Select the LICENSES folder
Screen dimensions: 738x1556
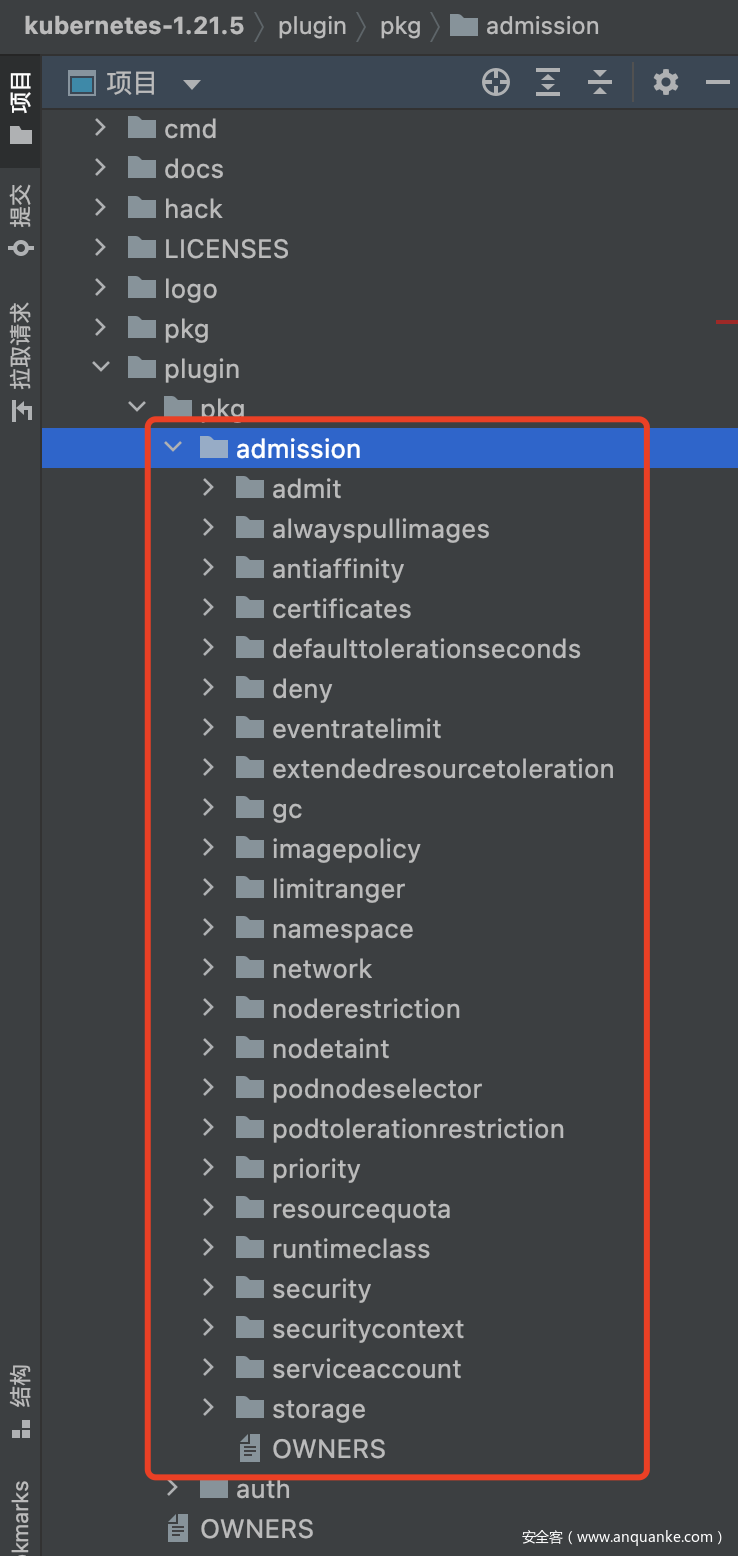pos(226,249)
